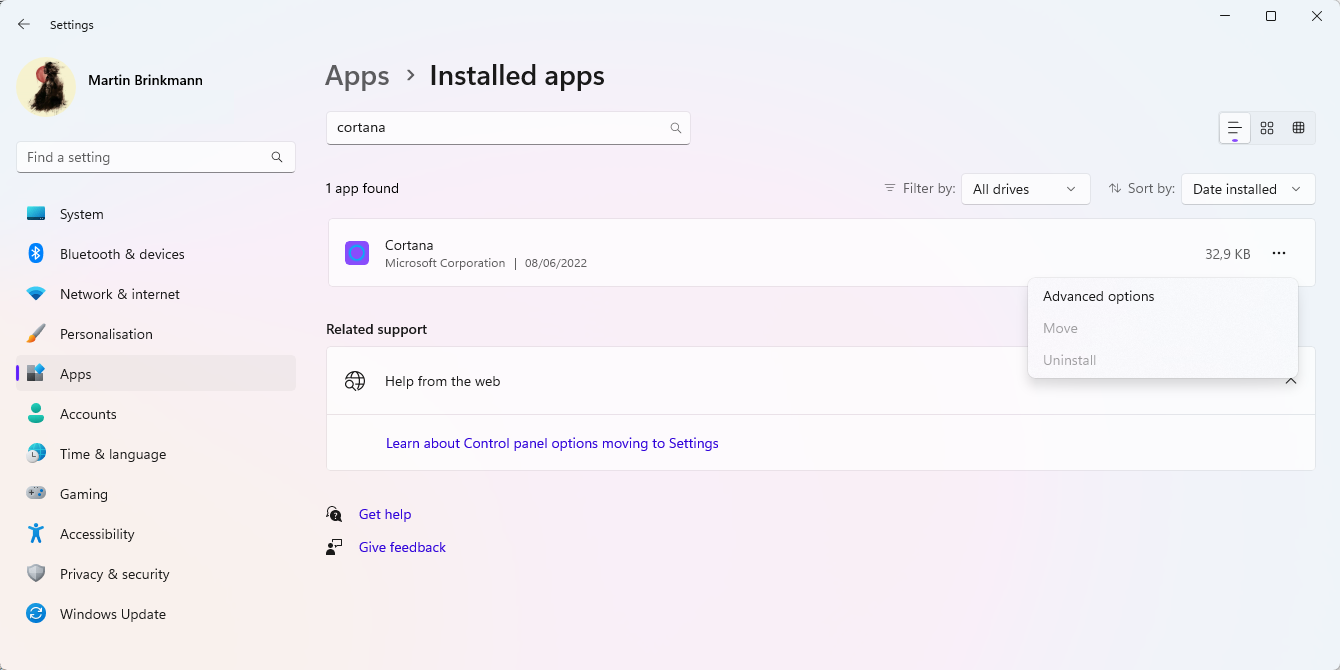Click the back arrow in Settings title bar
The width and height of the screenshot is (1340, 670).
coord(24,24)
